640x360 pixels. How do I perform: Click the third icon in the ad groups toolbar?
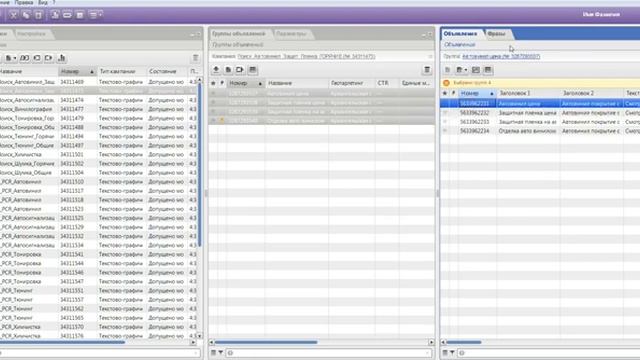click(x=240, y=70)
